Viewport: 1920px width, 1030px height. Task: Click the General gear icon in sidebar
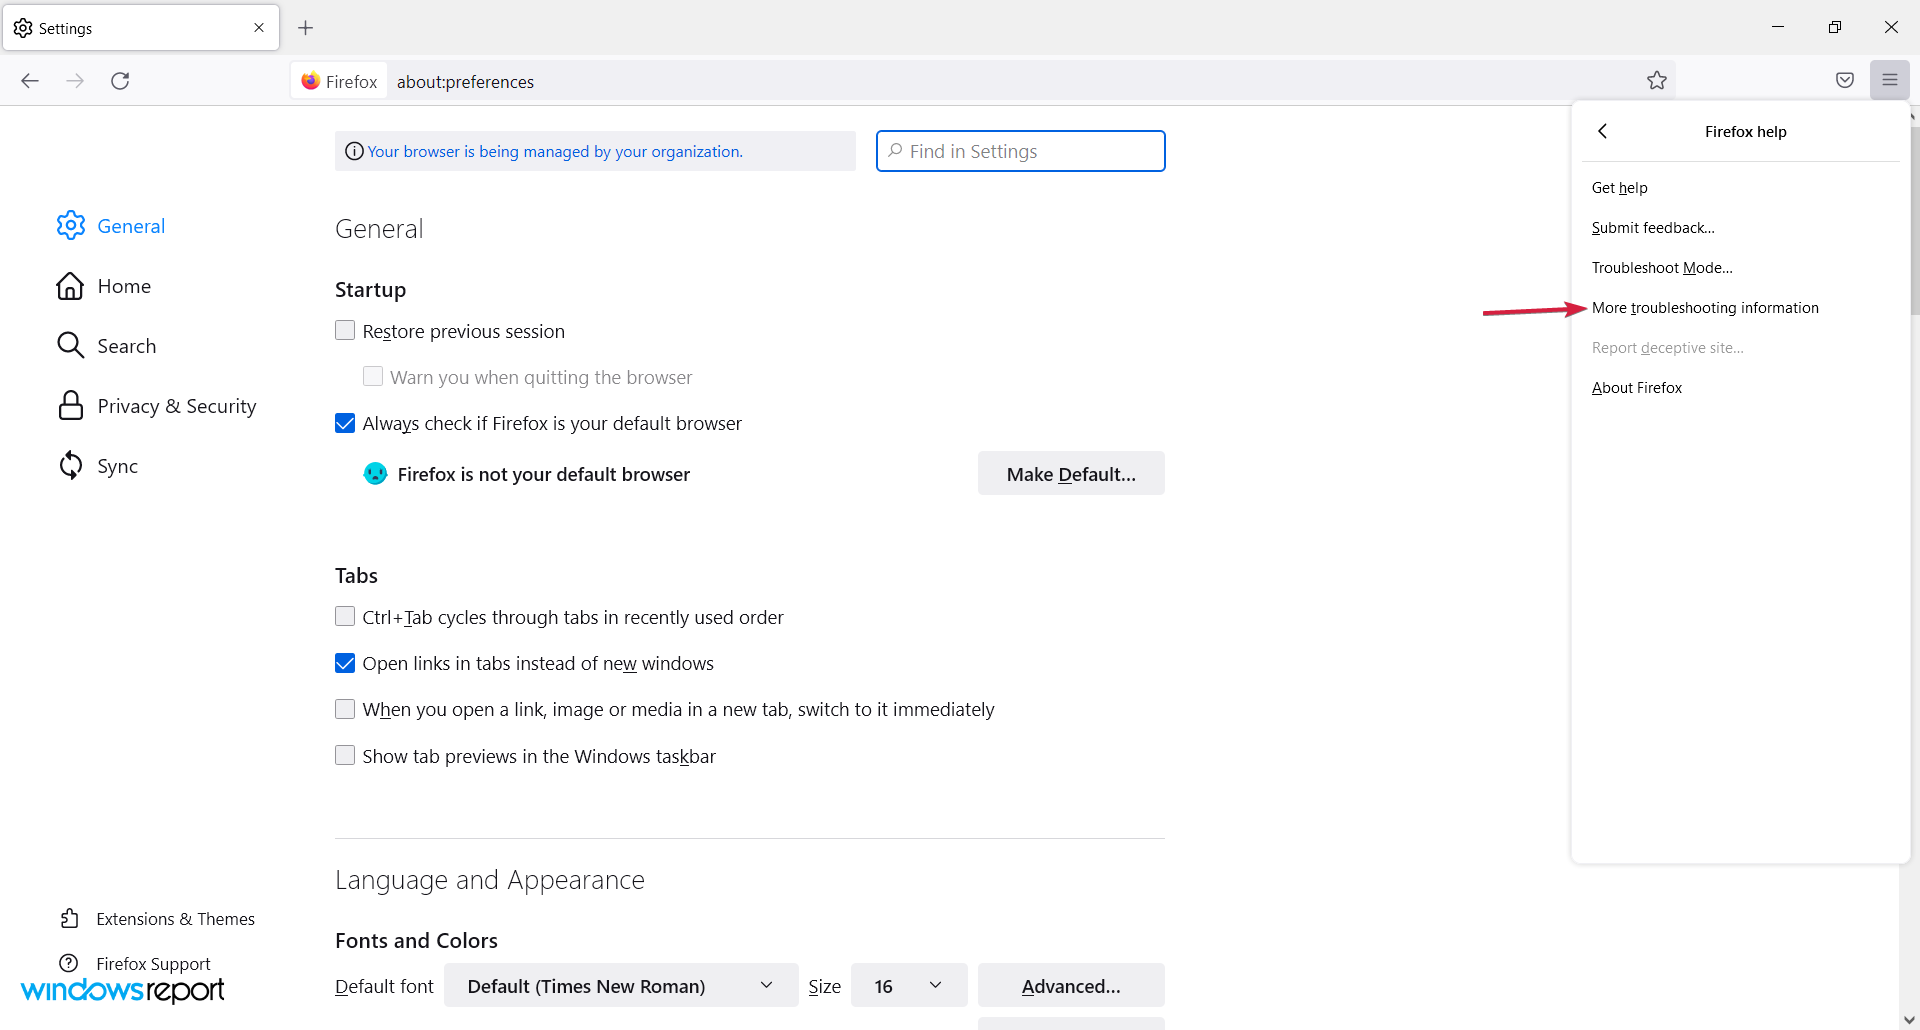(71, 226)
